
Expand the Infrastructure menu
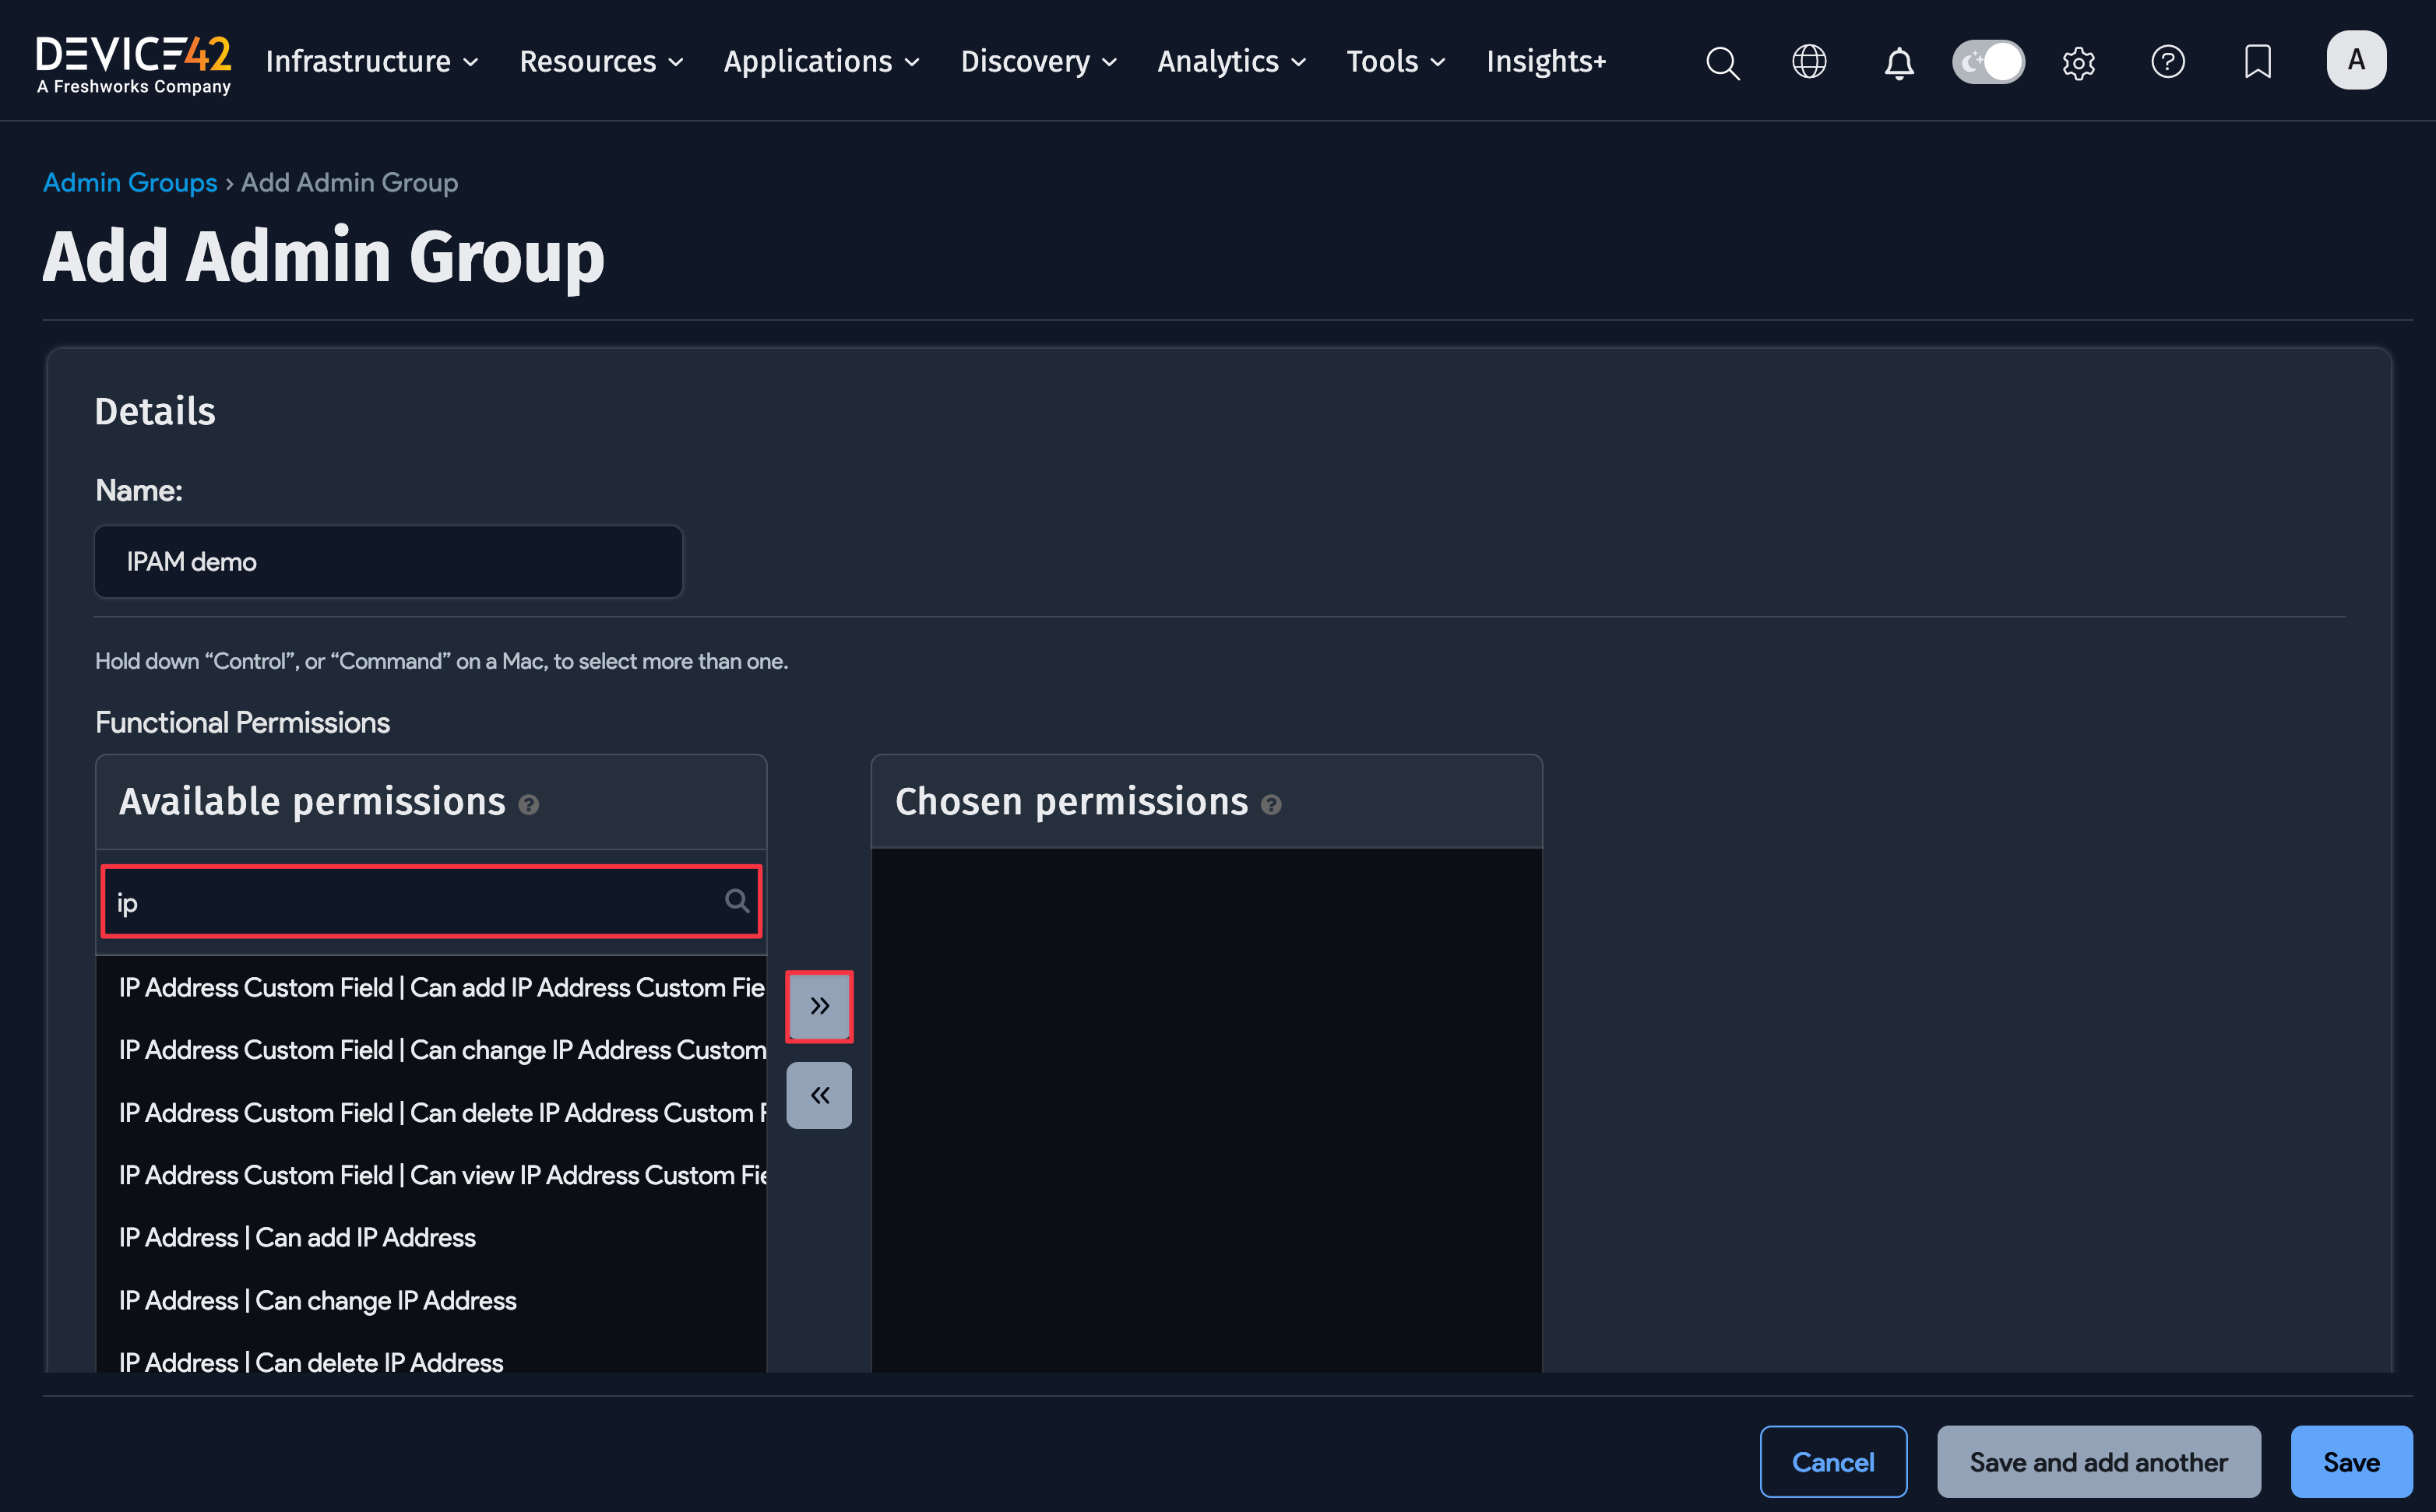pyautogui.click(x=372, y=61)
